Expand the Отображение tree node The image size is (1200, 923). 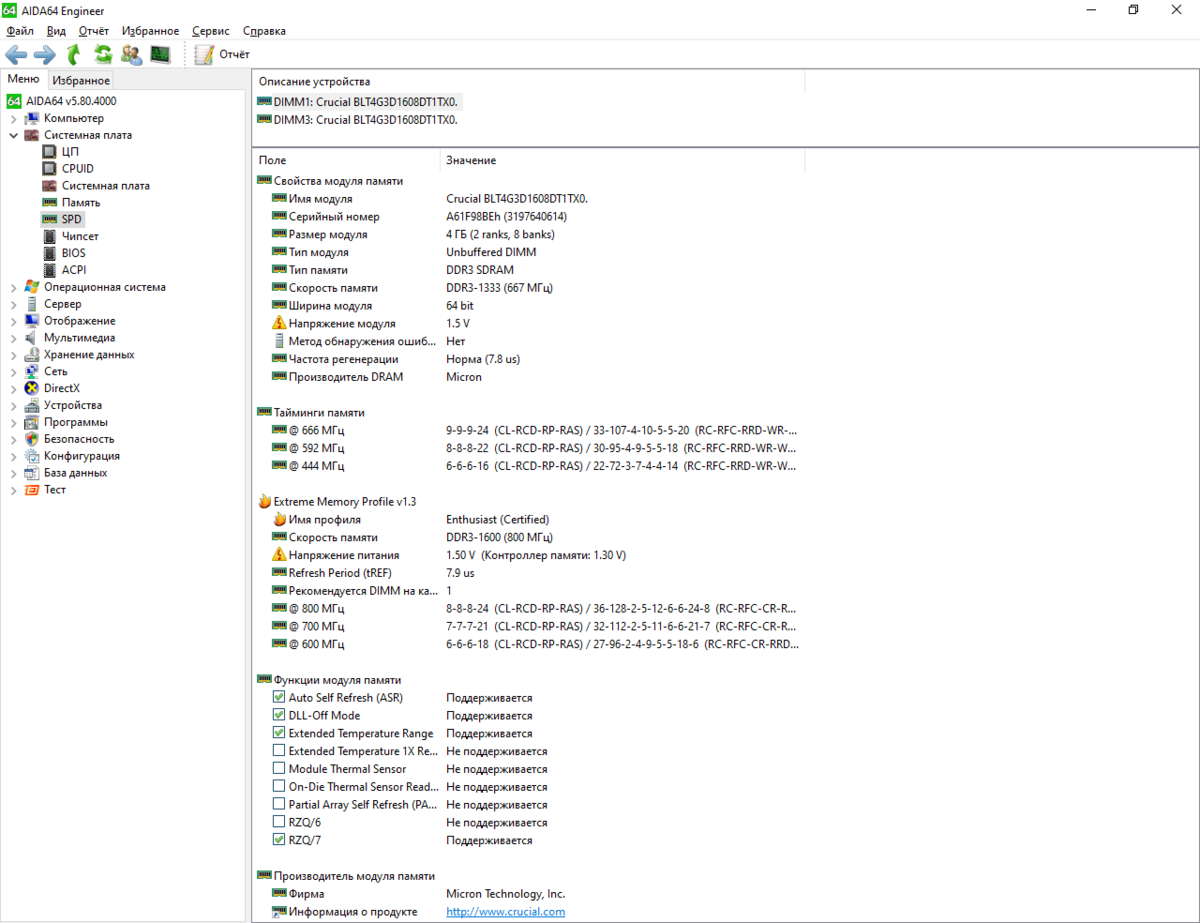(x=13, y=321)
